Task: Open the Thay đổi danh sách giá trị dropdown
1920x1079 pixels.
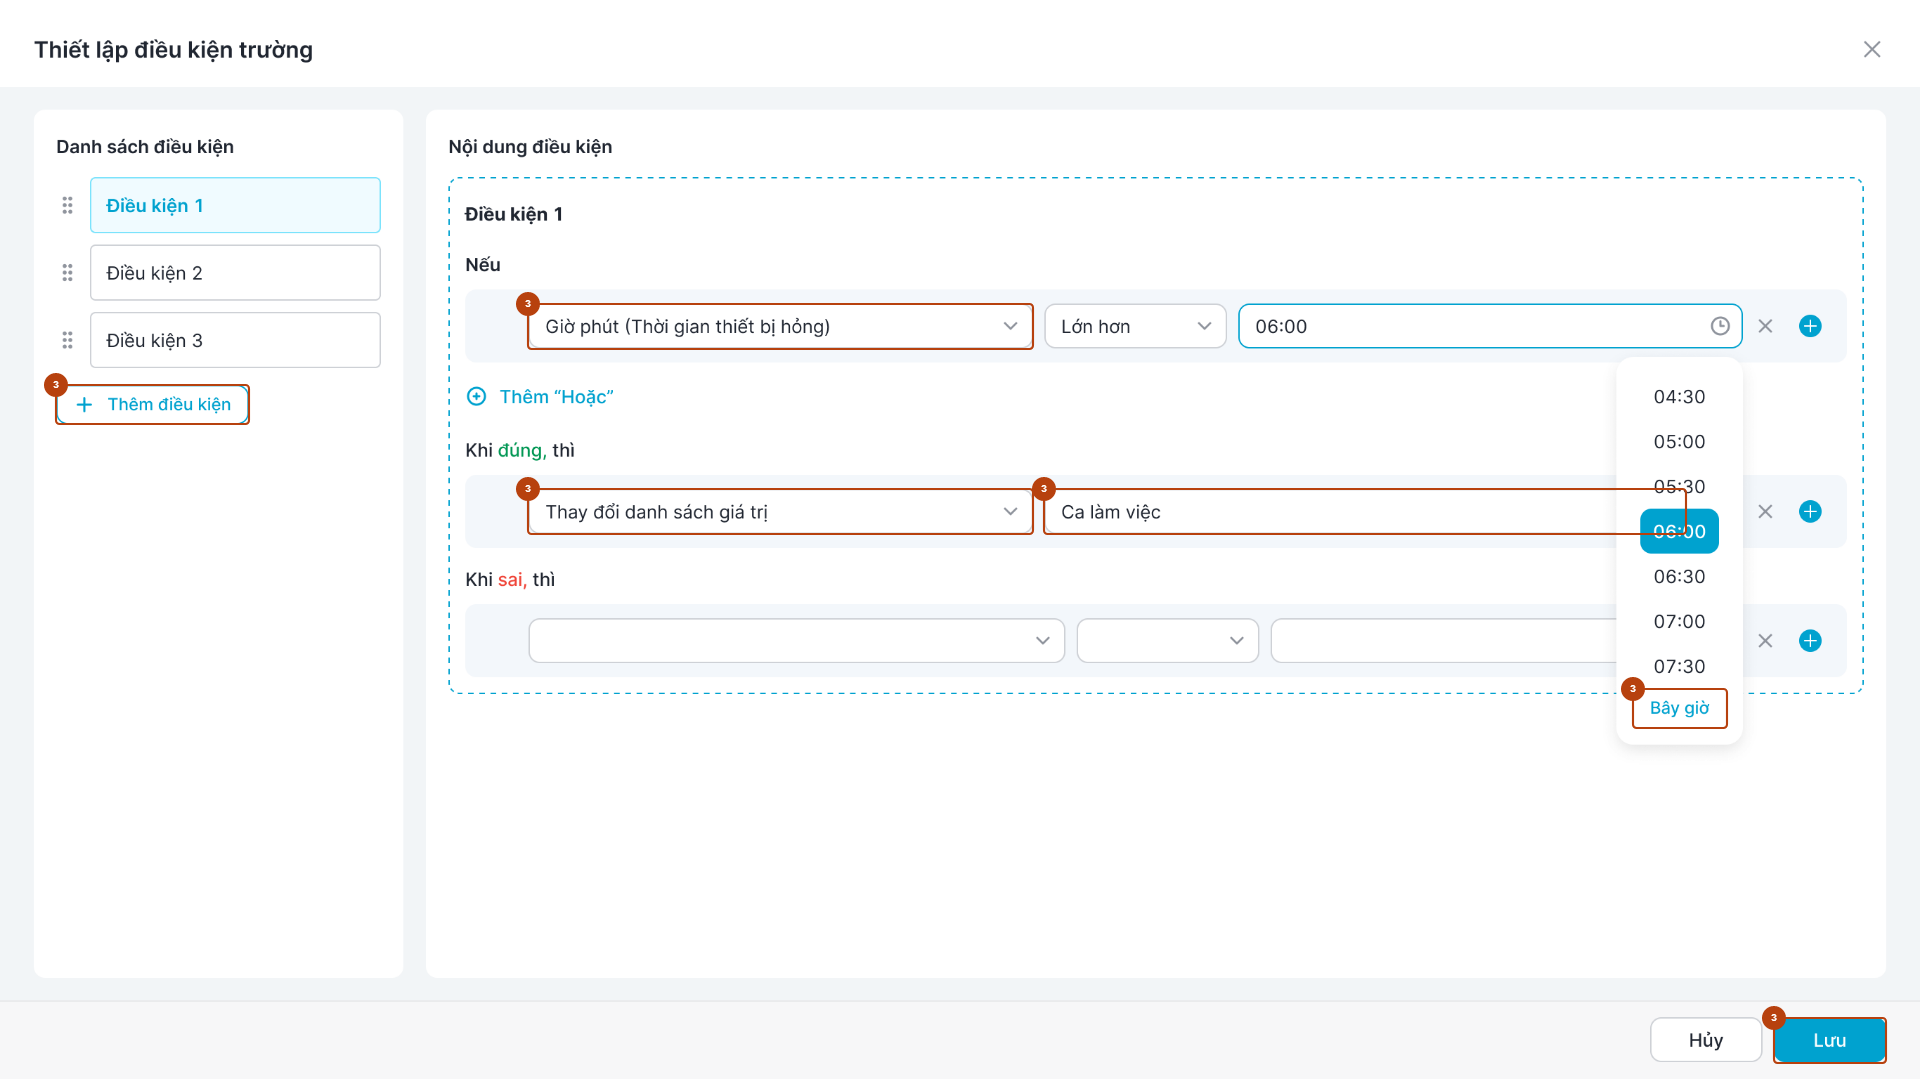Action: [x=780, y=512]
